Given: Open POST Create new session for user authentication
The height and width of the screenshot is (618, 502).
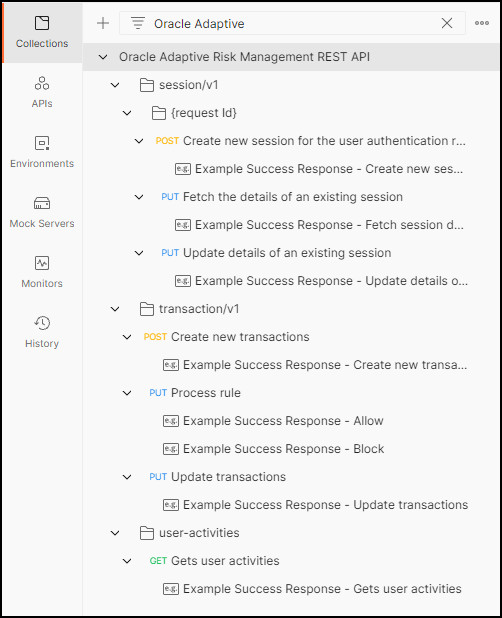Looking at the screenshot, I should pyautogui.click(x=310, y=141).
